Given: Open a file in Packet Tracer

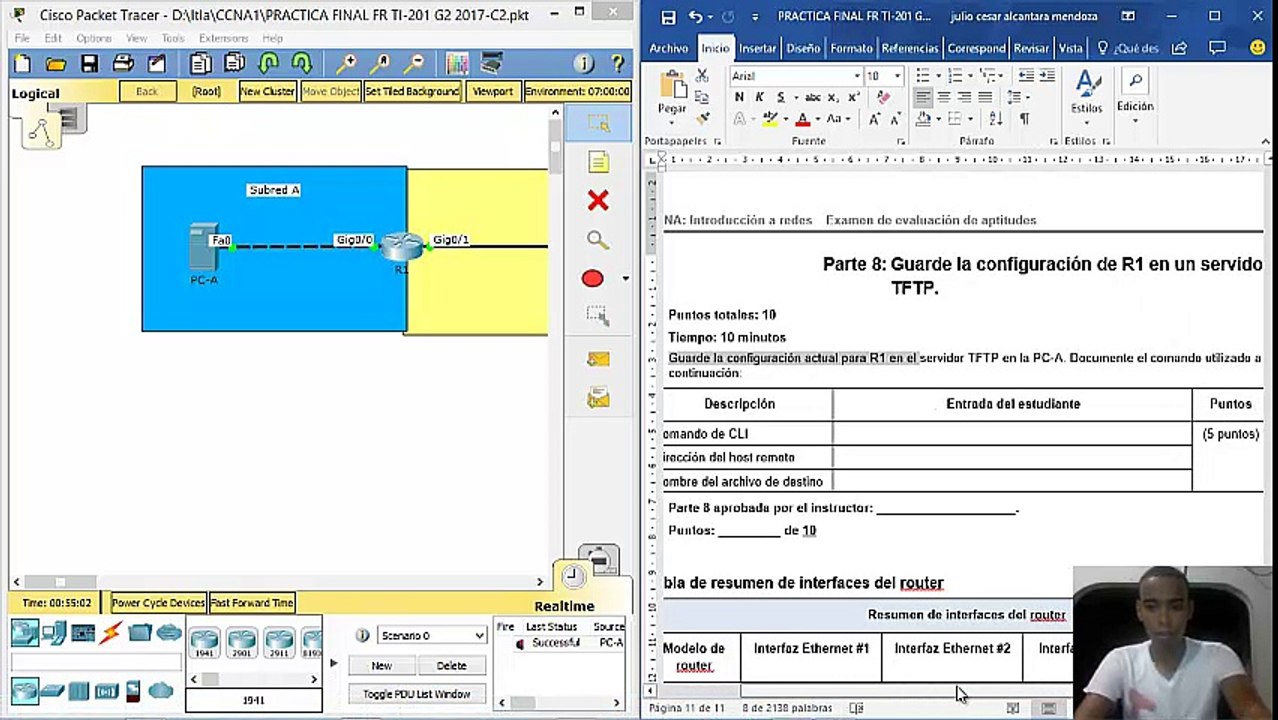Looking at the screenshot, I should point(56,64).
